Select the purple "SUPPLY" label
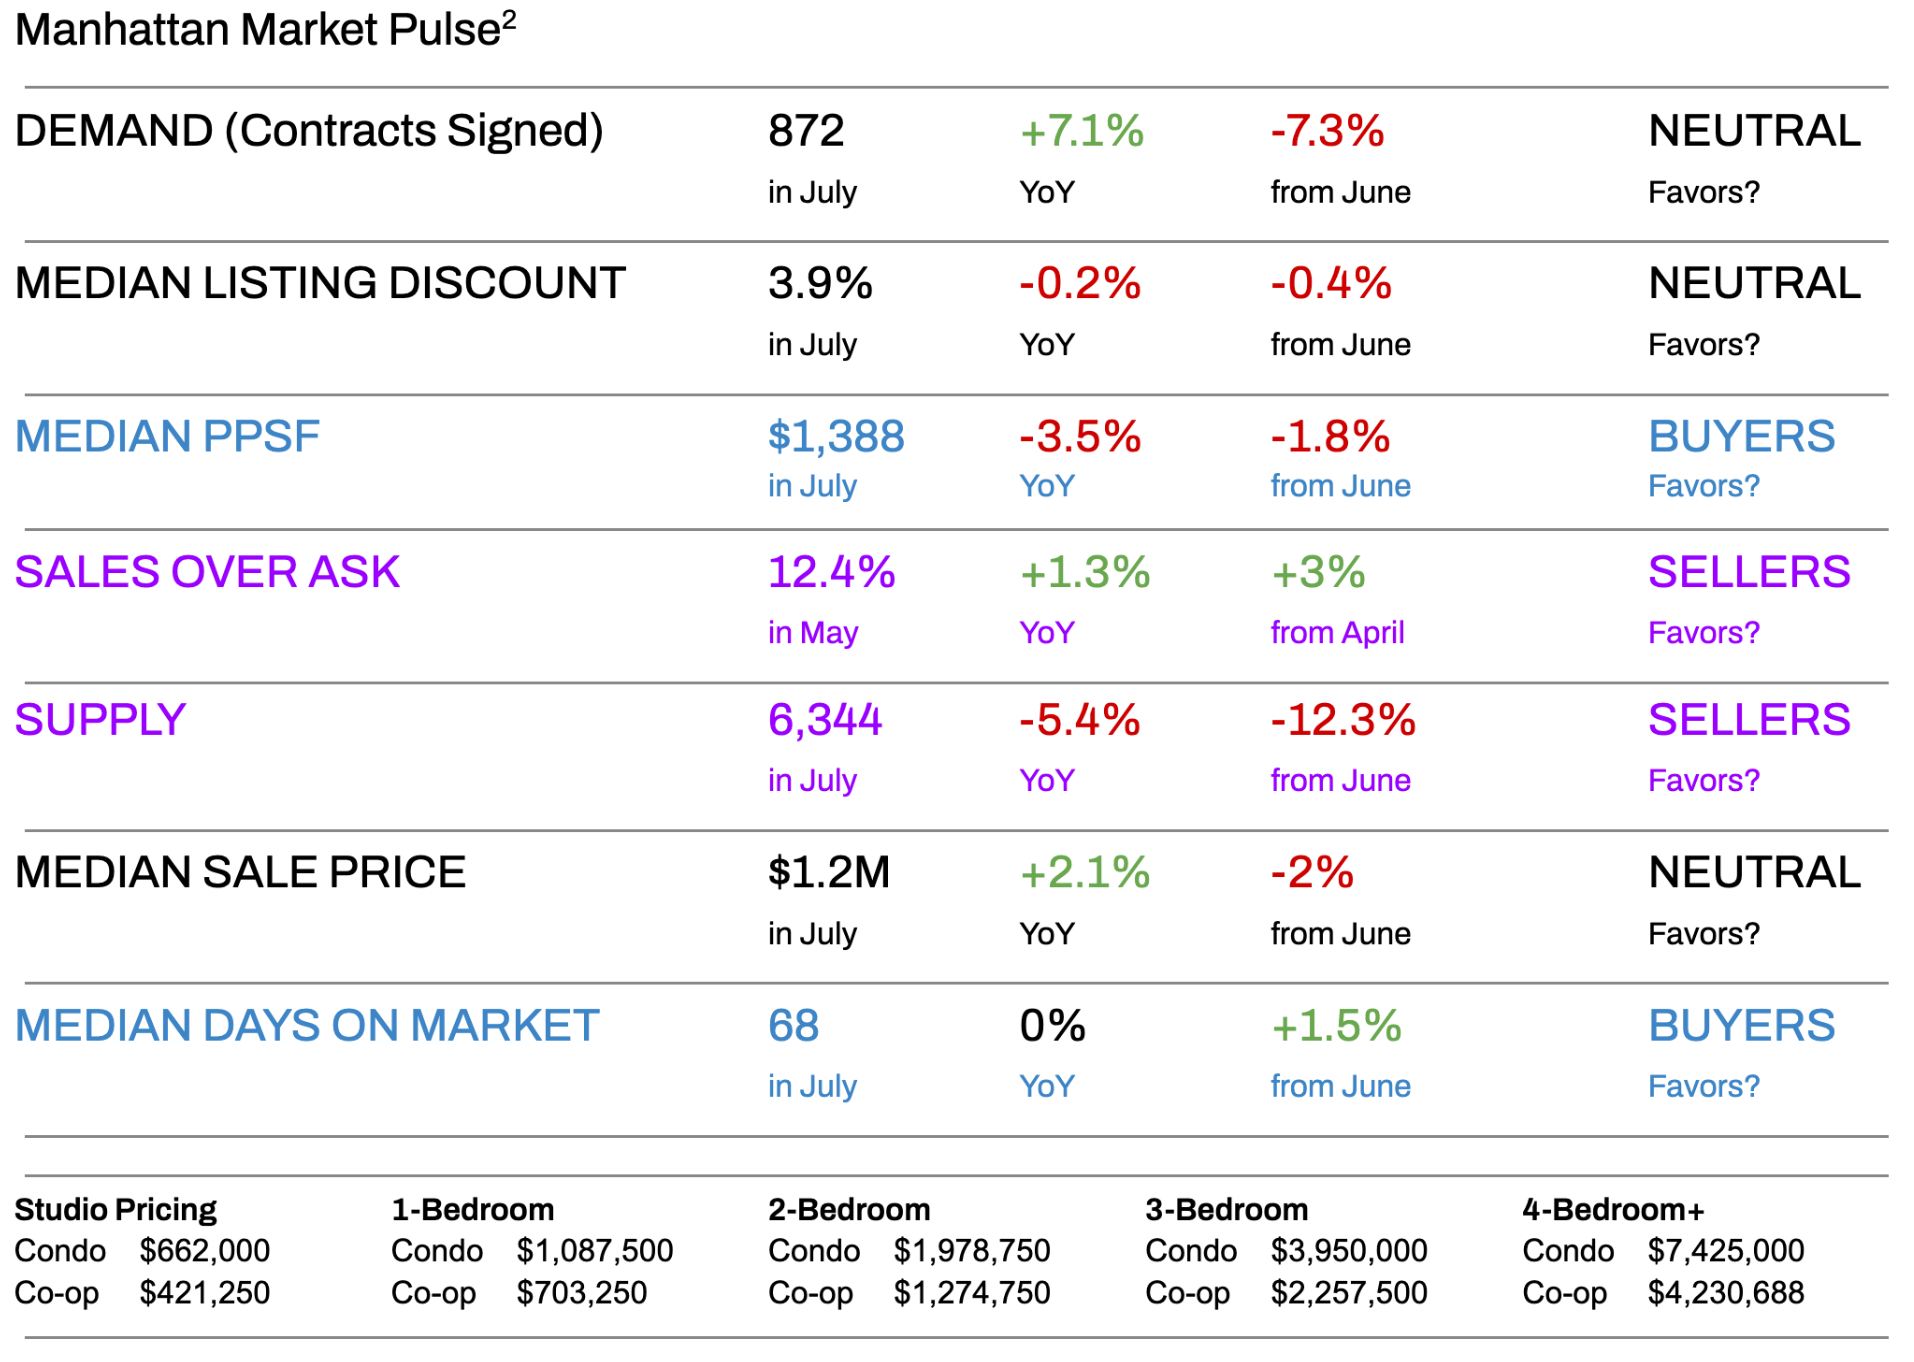1914x1362 pixels. 100,720
